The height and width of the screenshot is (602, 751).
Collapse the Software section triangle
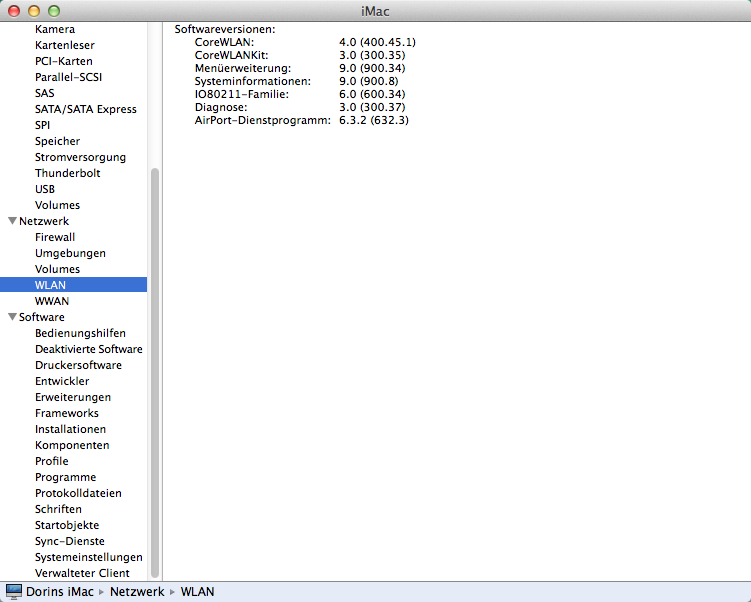[x=12, y=317]
